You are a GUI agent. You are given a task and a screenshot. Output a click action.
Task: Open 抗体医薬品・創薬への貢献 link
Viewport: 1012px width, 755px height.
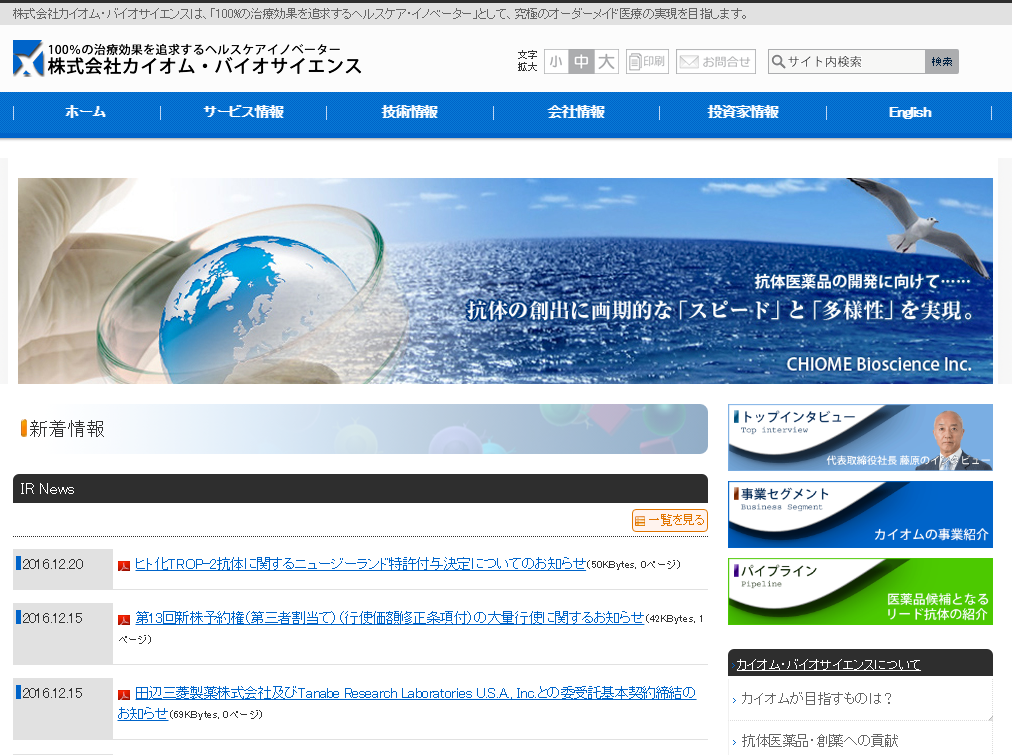820,741
